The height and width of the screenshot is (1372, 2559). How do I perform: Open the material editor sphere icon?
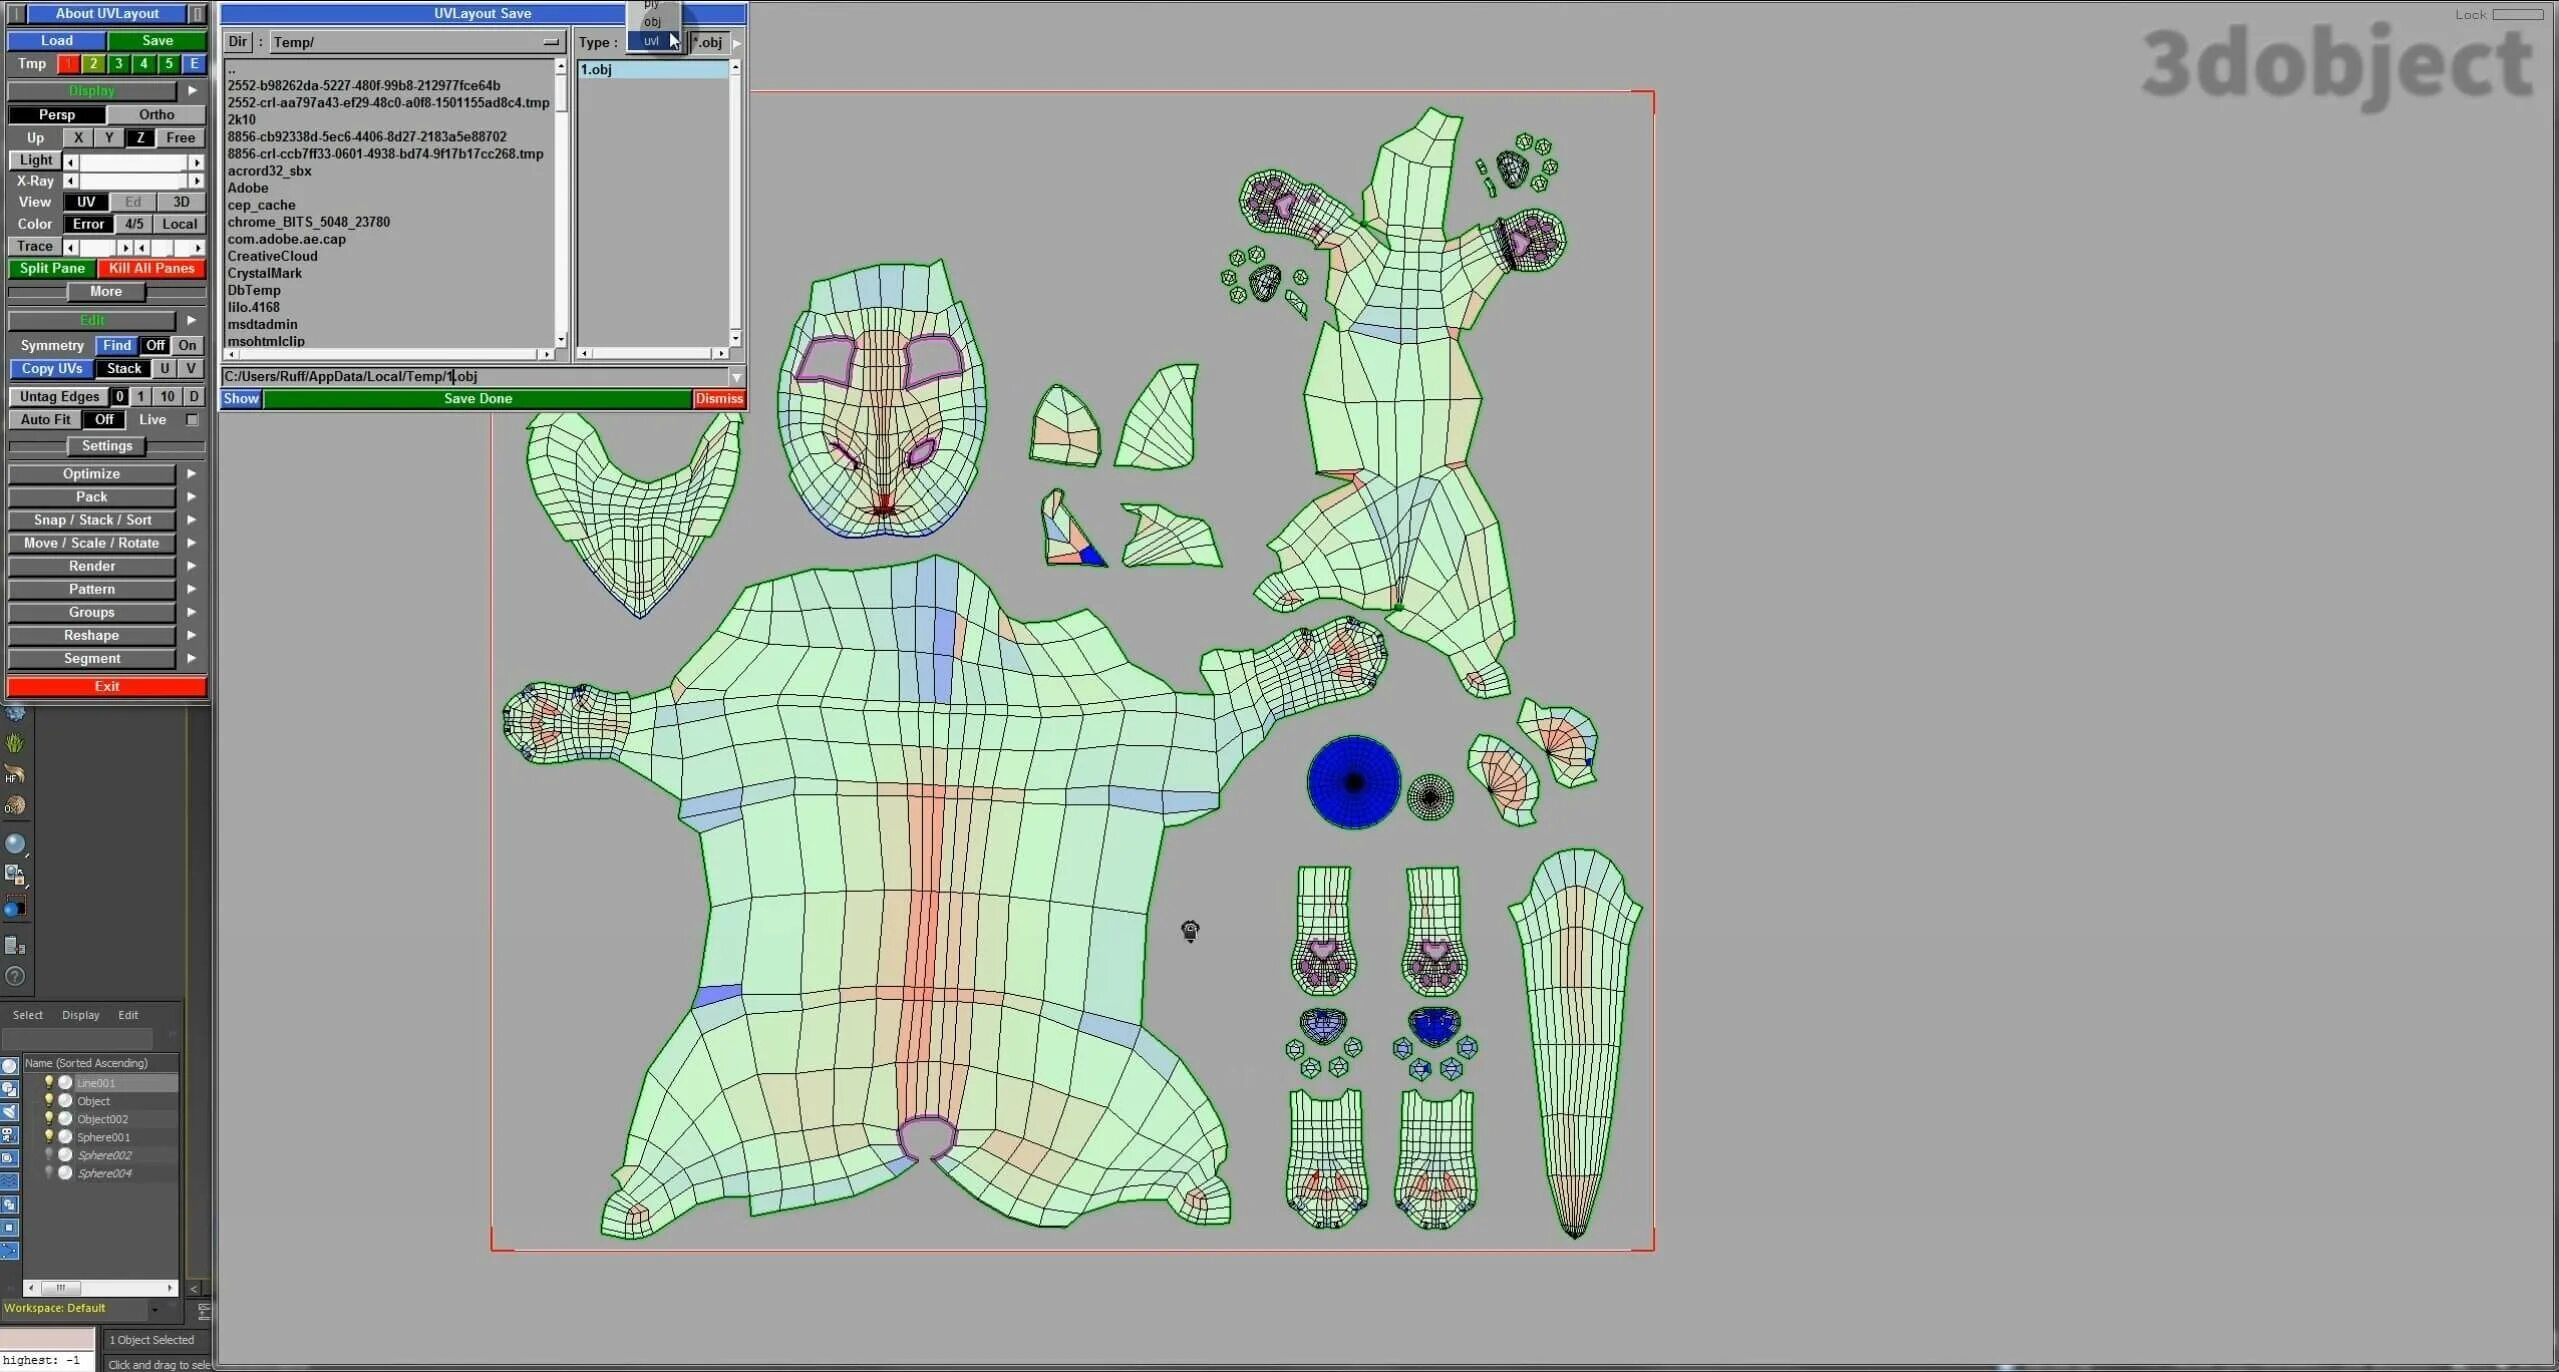click(x=15, y=844)
